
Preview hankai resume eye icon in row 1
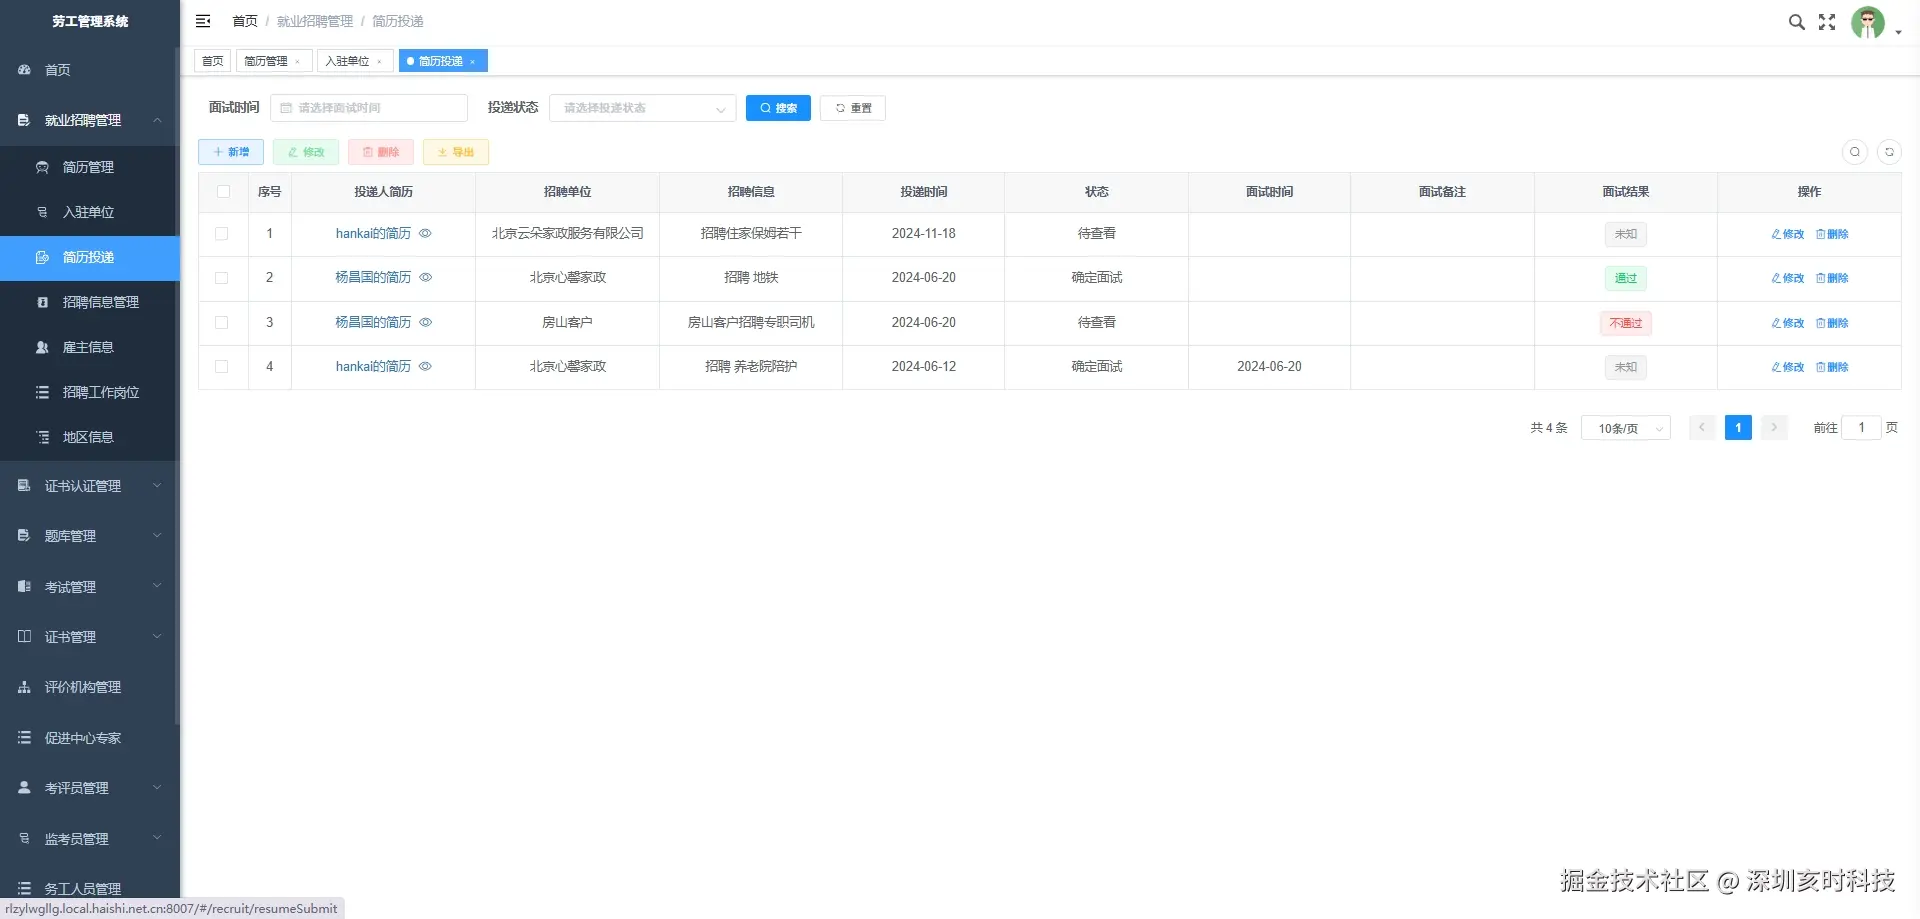425,233
